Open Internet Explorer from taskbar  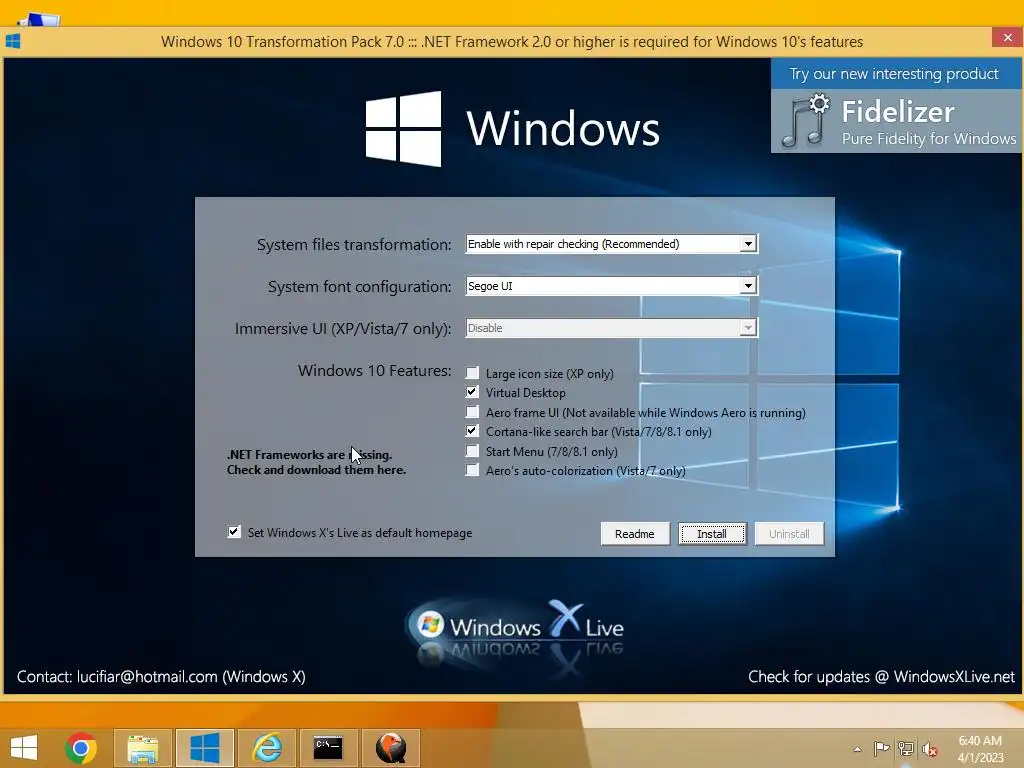[x=267, y=748]
